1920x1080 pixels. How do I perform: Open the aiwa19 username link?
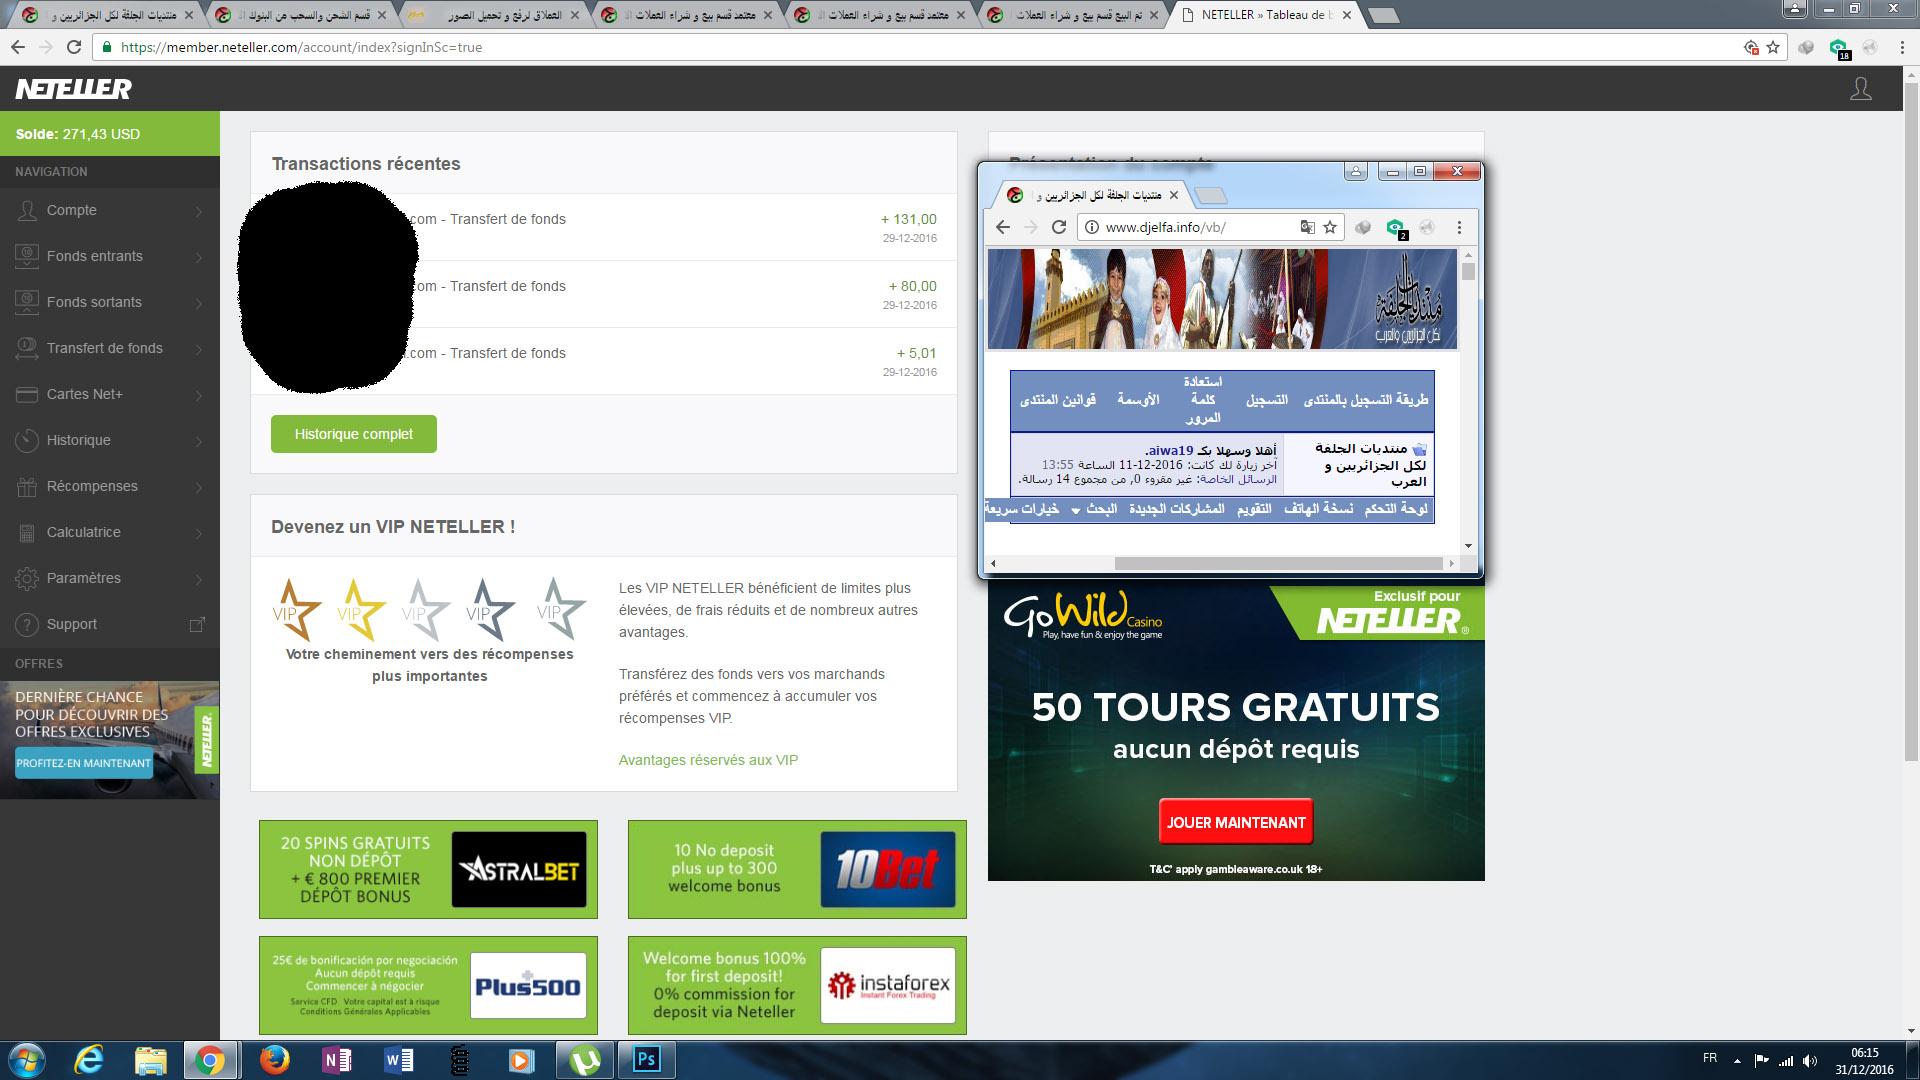click(1171, 450)
